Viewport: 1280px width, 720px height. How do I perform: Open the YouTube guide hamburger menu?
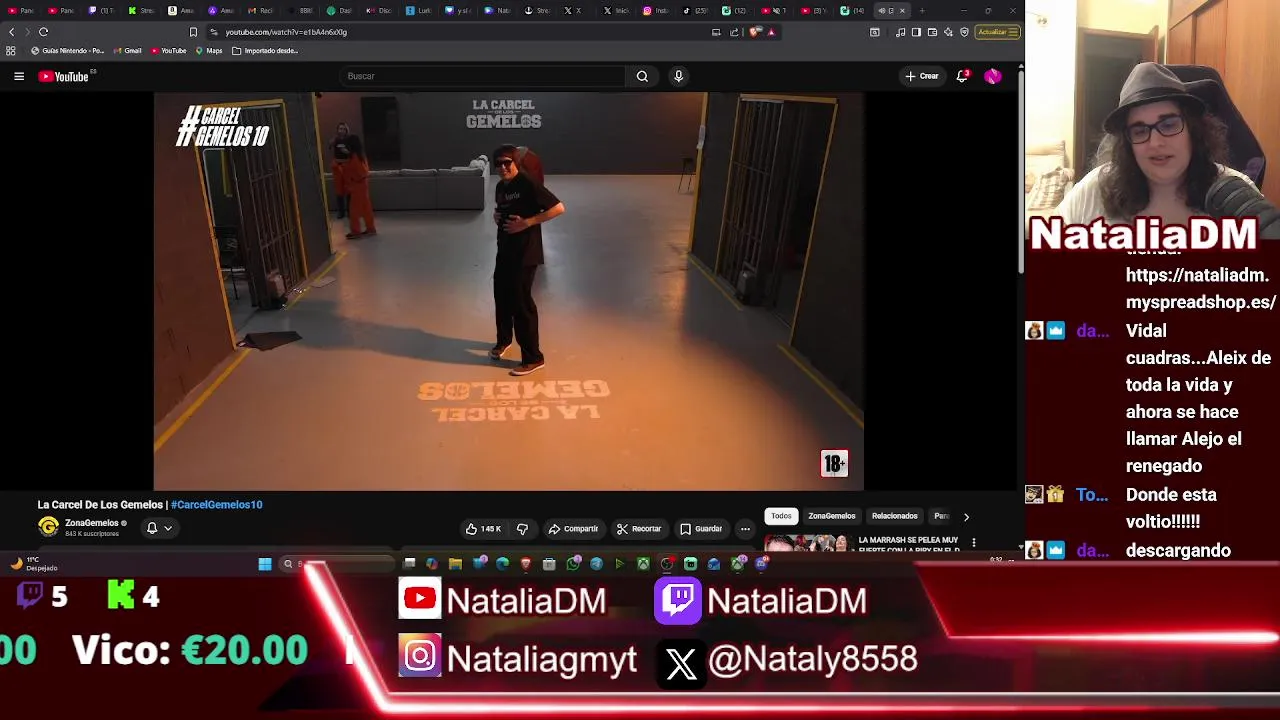pyautogui.click(x=19, y=76)
